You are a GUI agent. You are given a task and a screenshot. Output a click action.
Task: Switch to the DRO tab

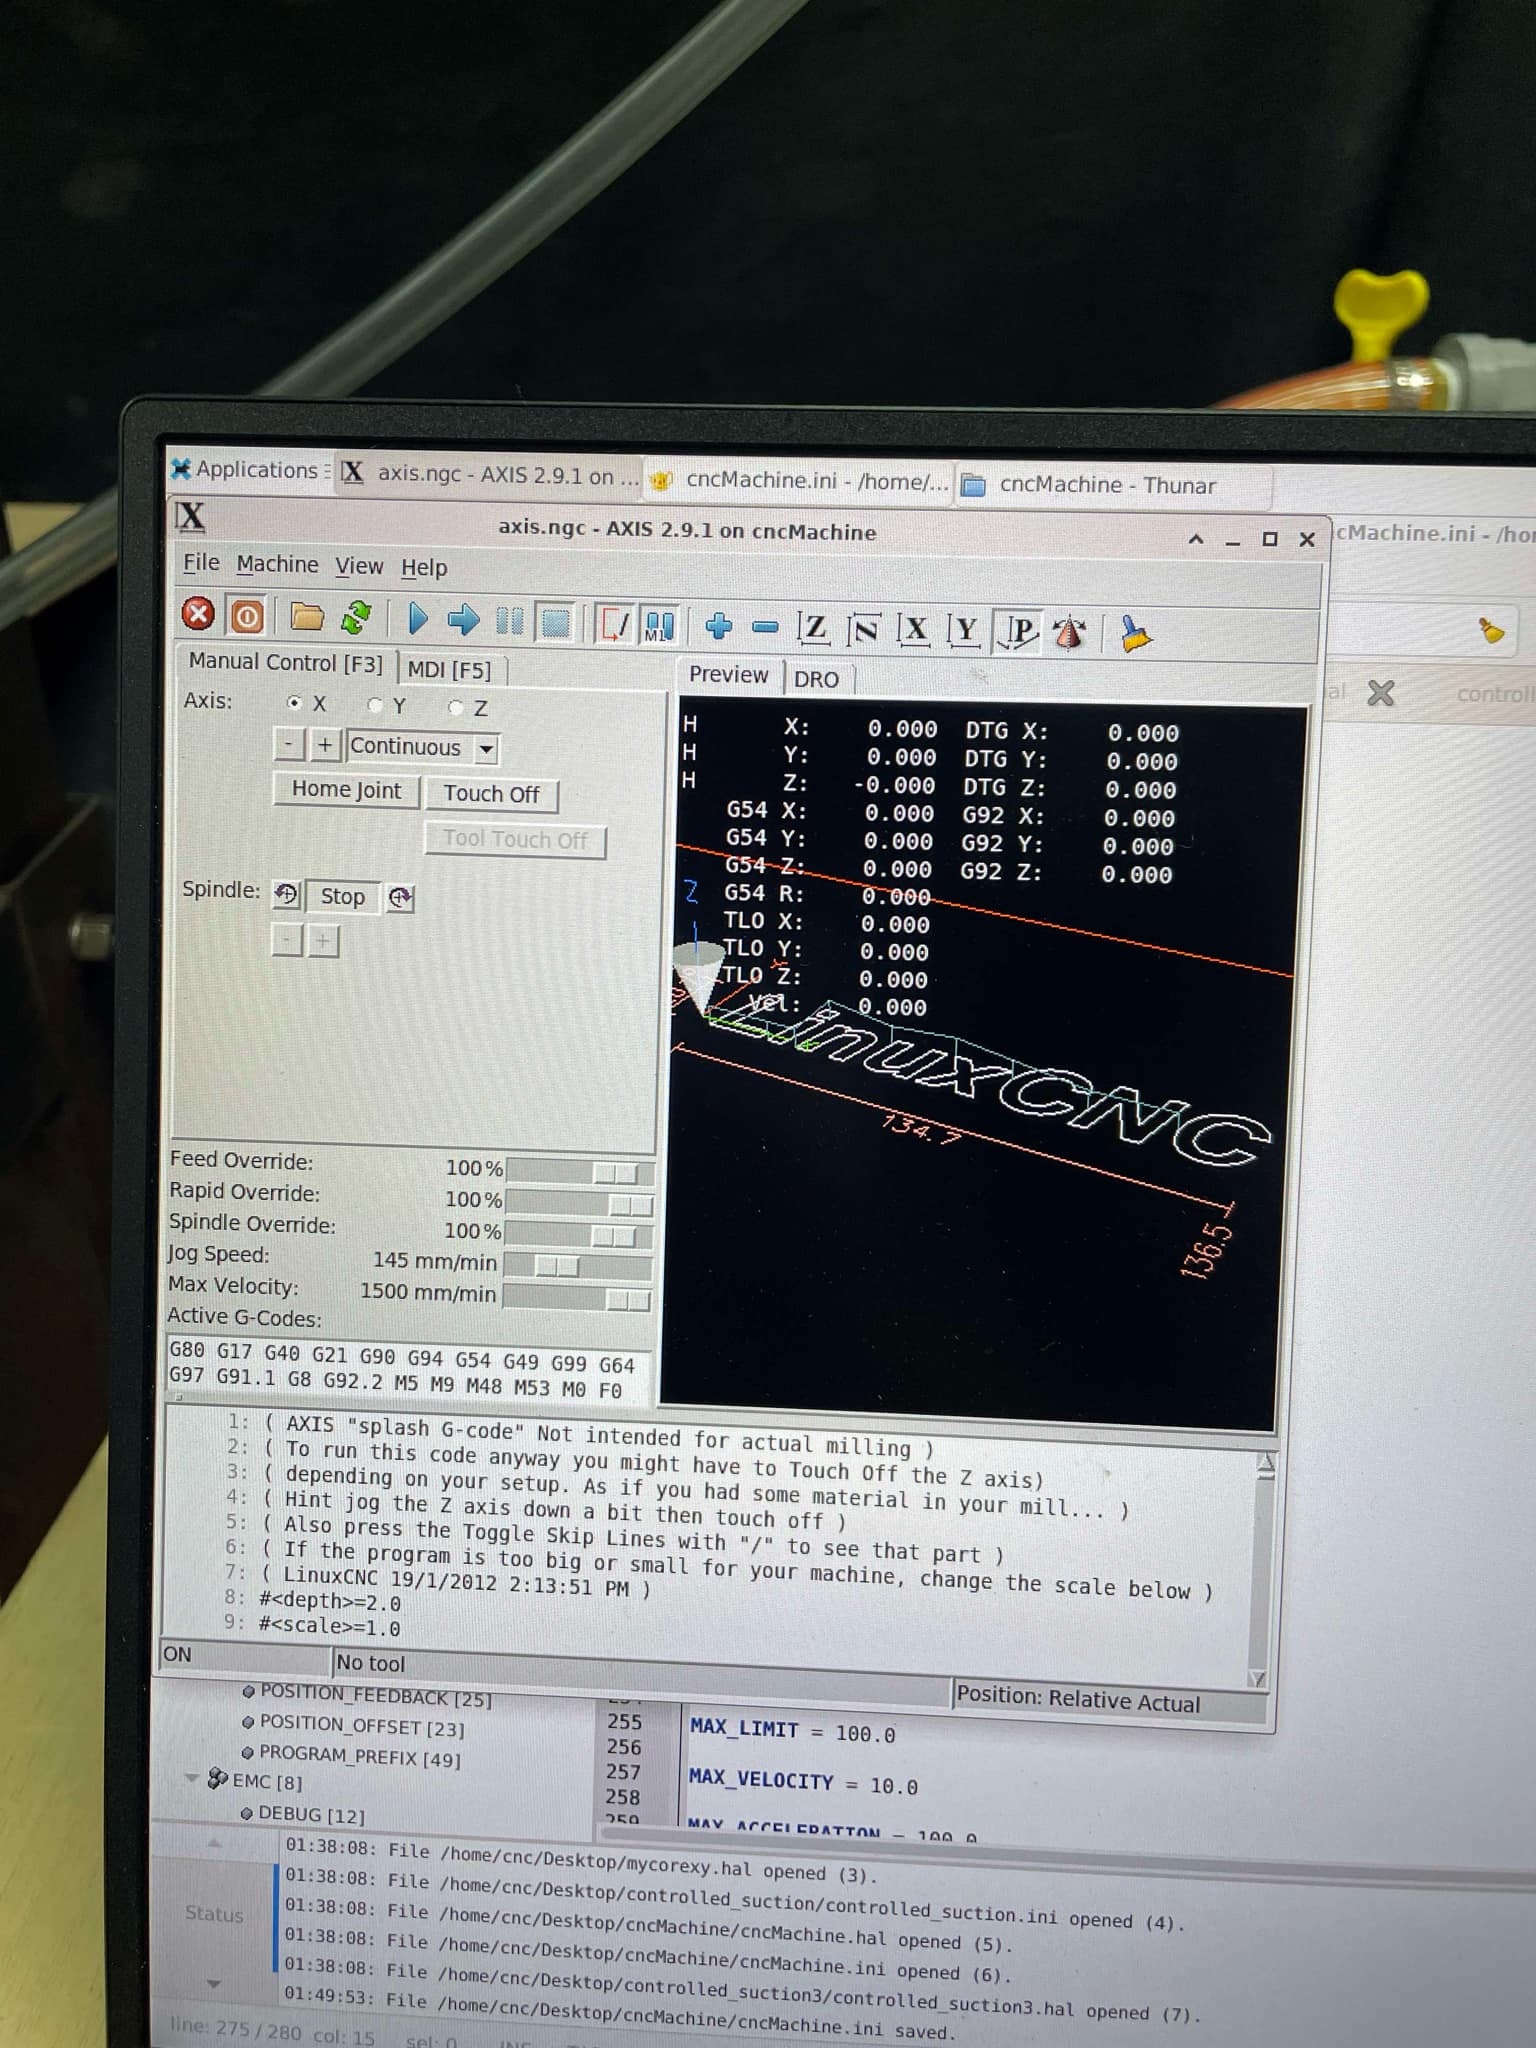[x=817, y=679]
